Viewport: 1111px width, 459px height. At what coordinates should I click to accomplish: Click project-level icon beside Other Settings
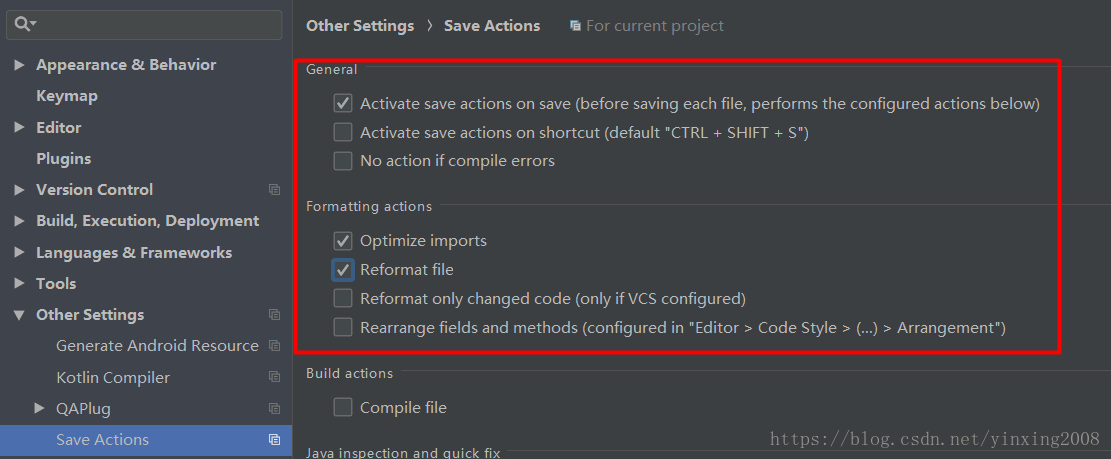[274, 314]
